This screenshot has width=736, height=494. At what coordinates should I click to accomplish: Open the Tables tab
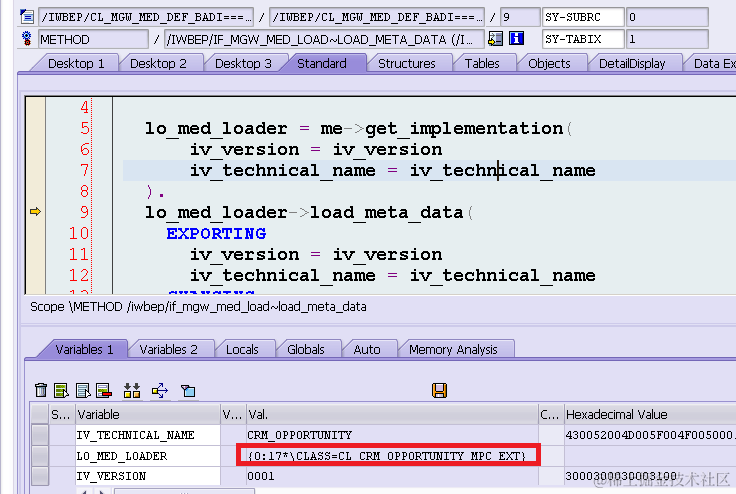point(482,63)
